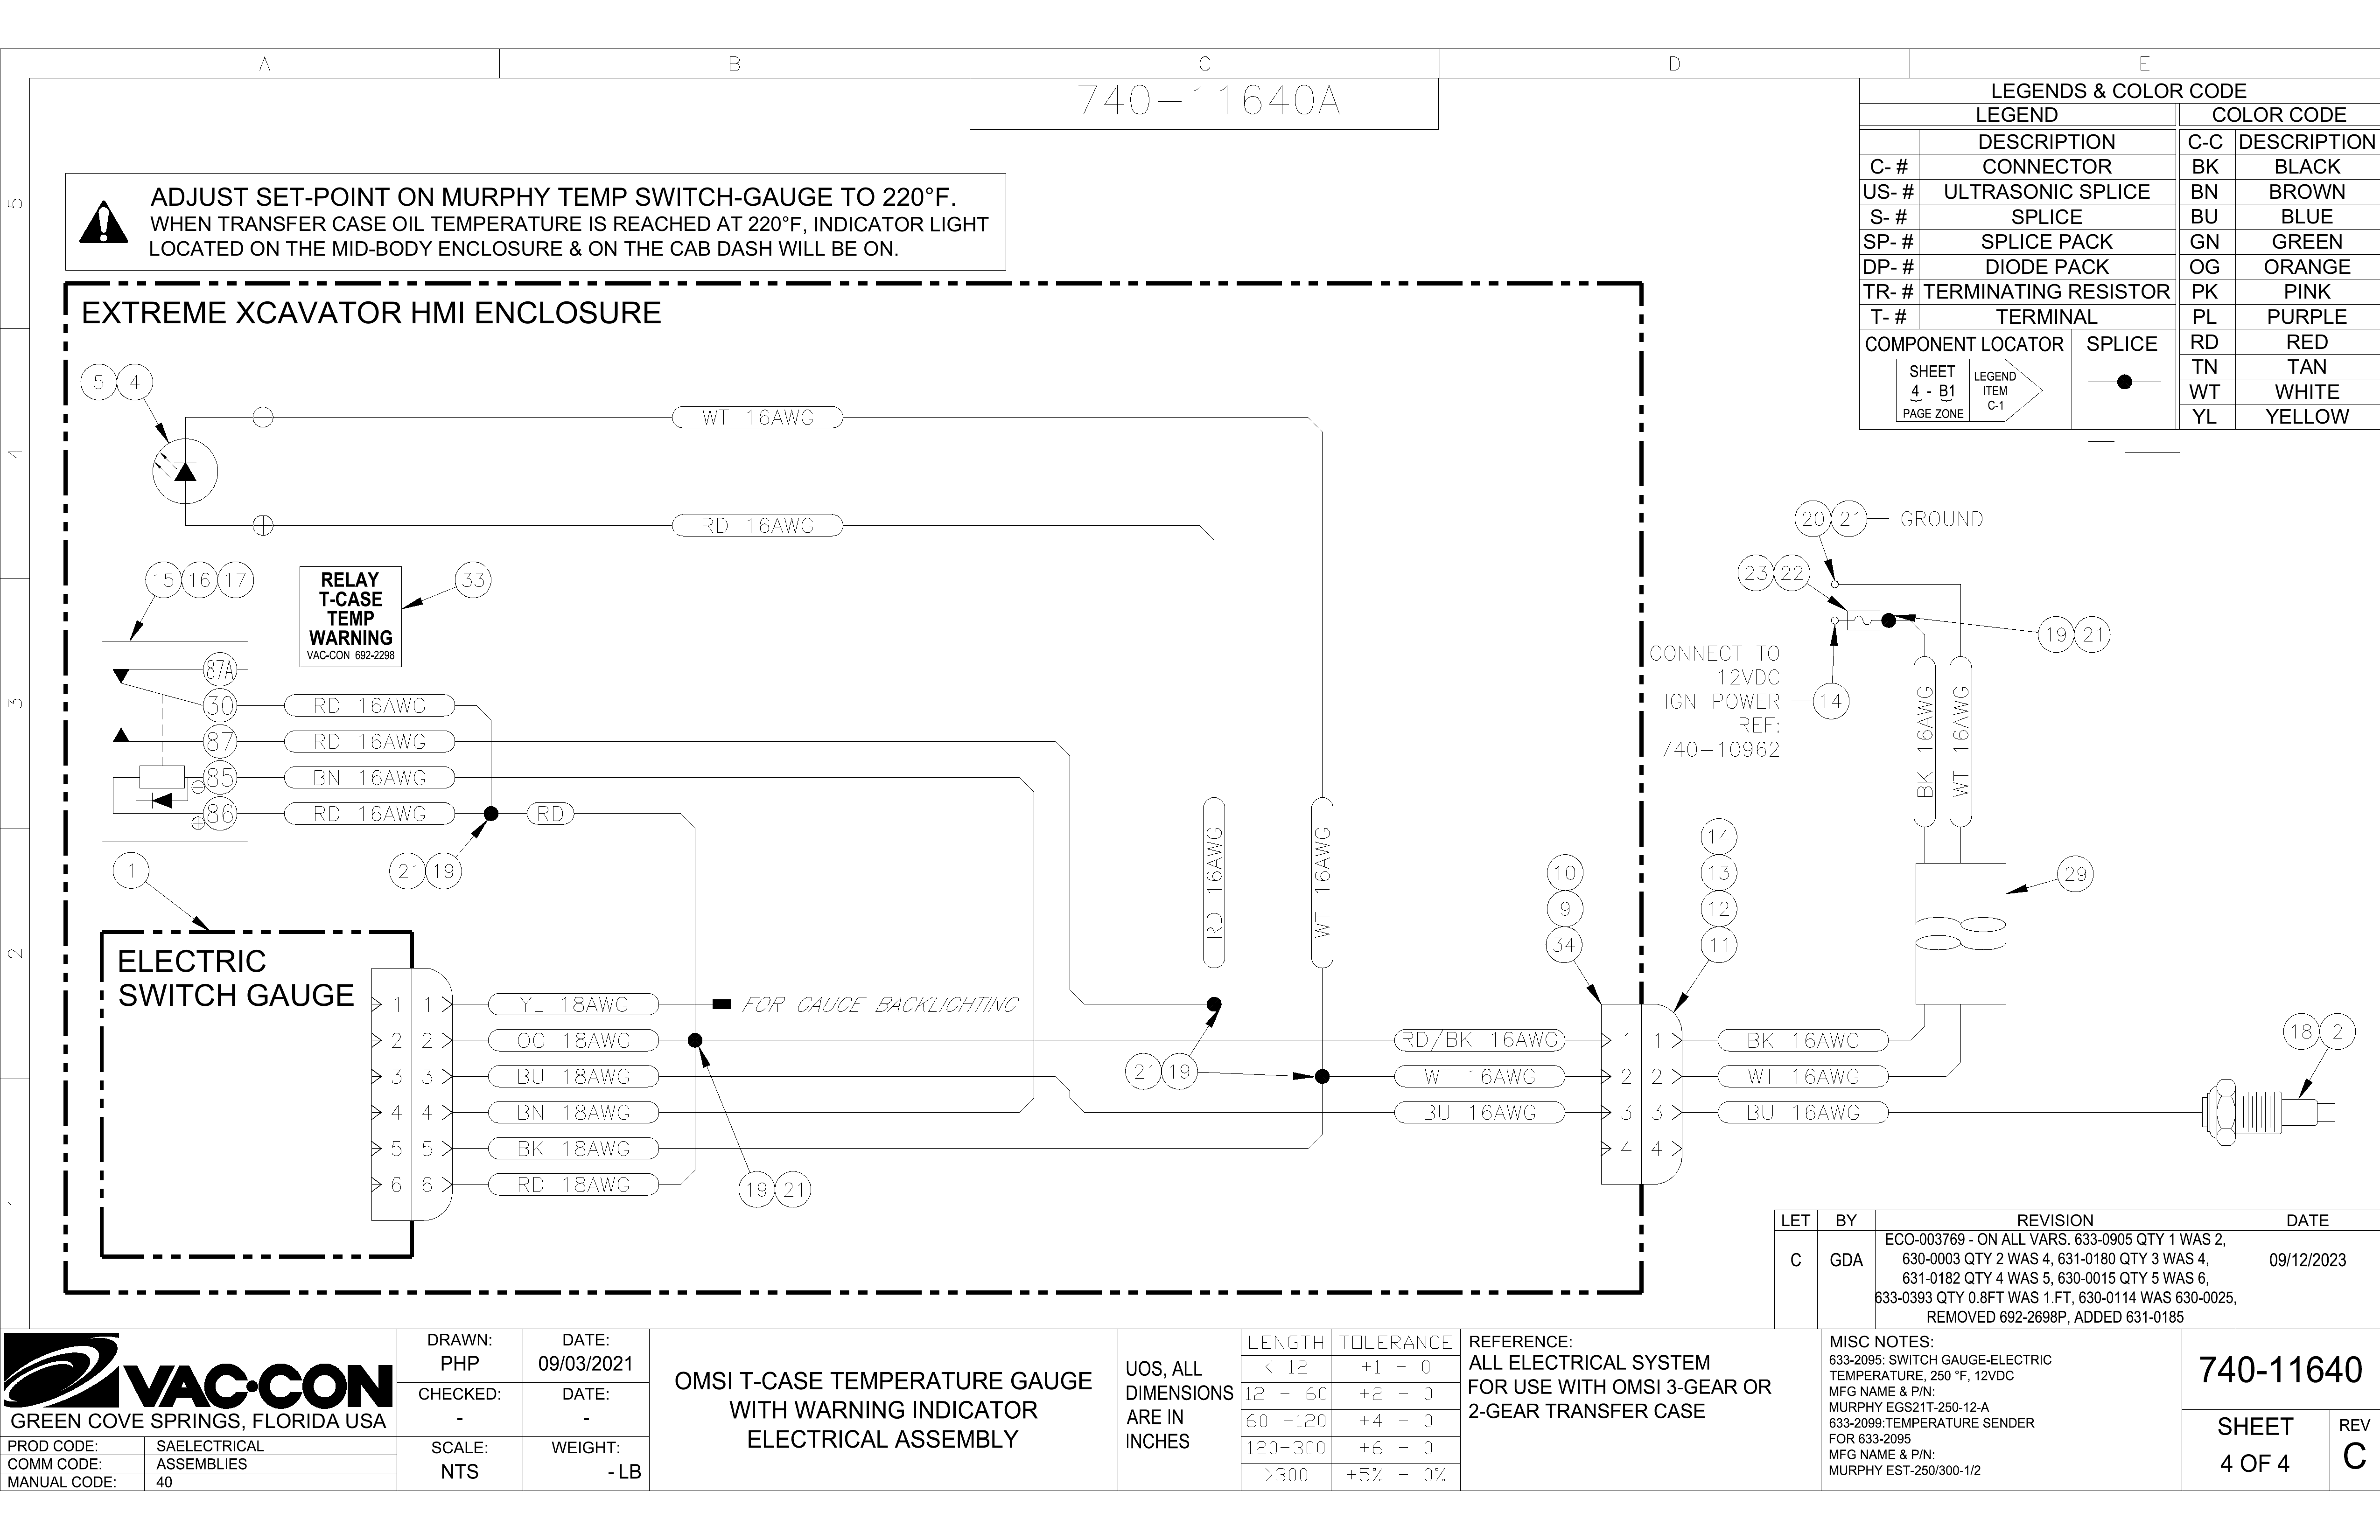The height and width of the screenshot is (1540, 2380).
Task: Select the FOR GAUGE BACKLIGHTING note
Action: (x=879, y=1004)
